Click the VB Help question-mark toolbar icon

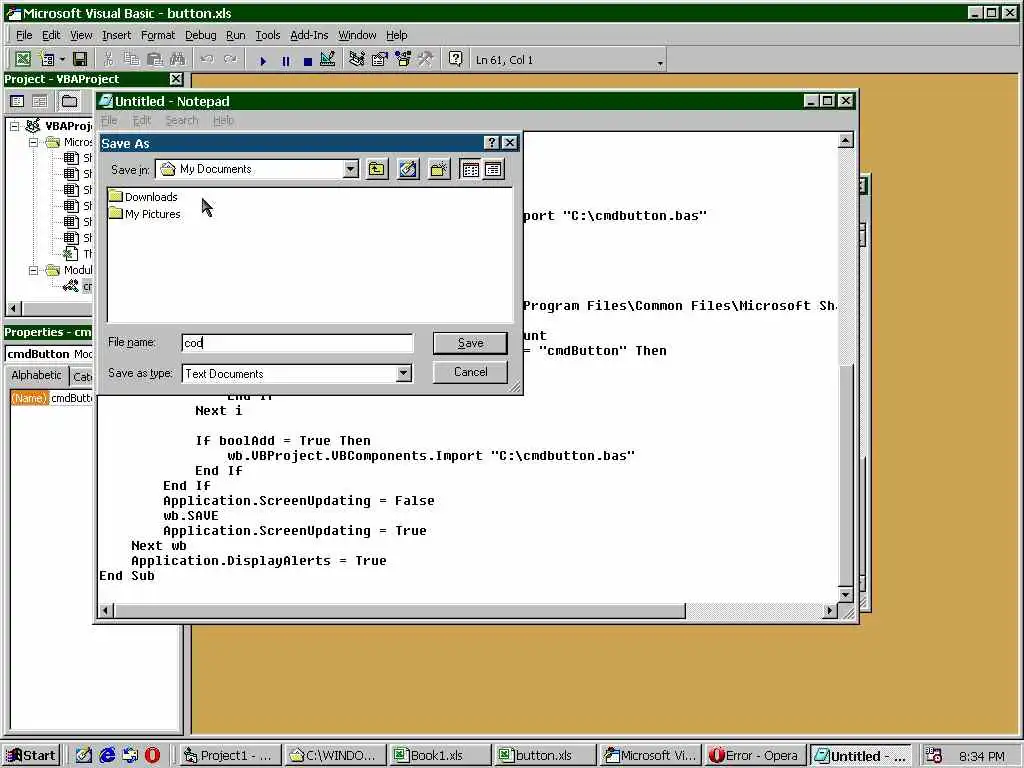coord(455,59)
